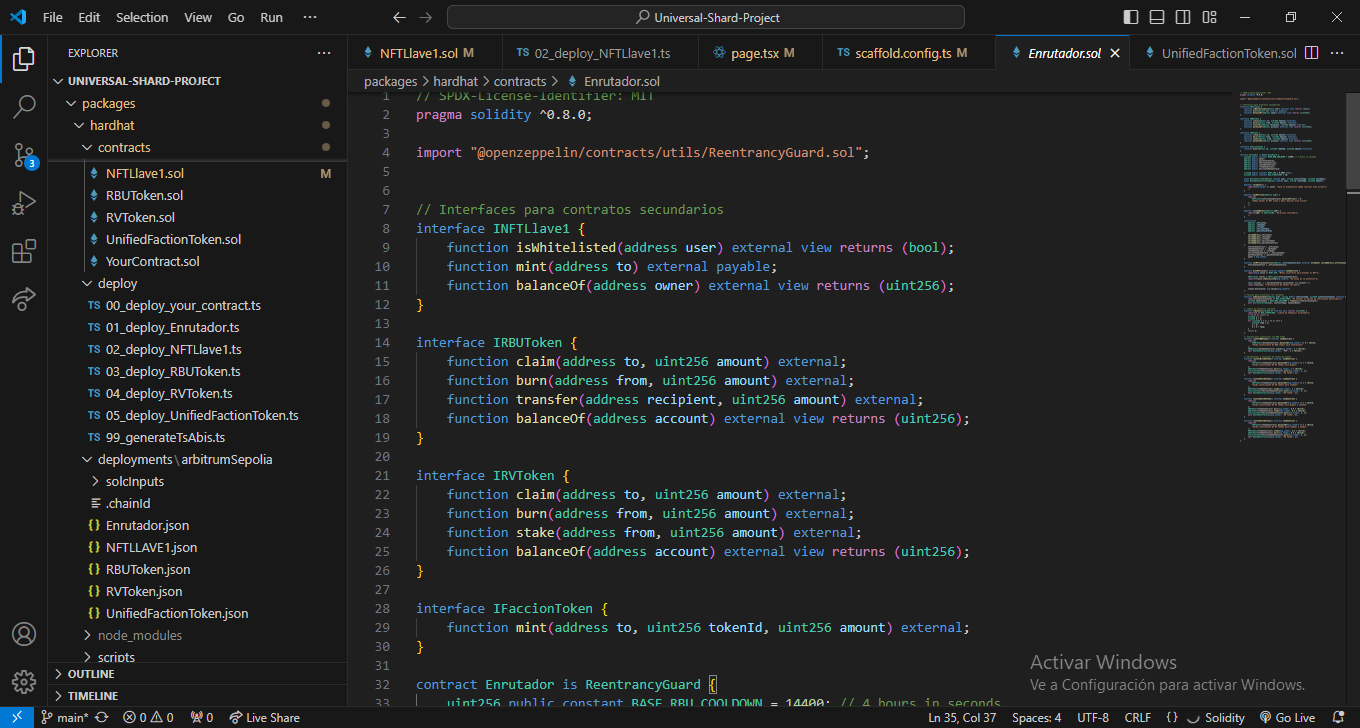The width and height of the screenshot is (1360, 728).
Task: Open the Accounts menu icon
Action: click(x=24, y=634)
